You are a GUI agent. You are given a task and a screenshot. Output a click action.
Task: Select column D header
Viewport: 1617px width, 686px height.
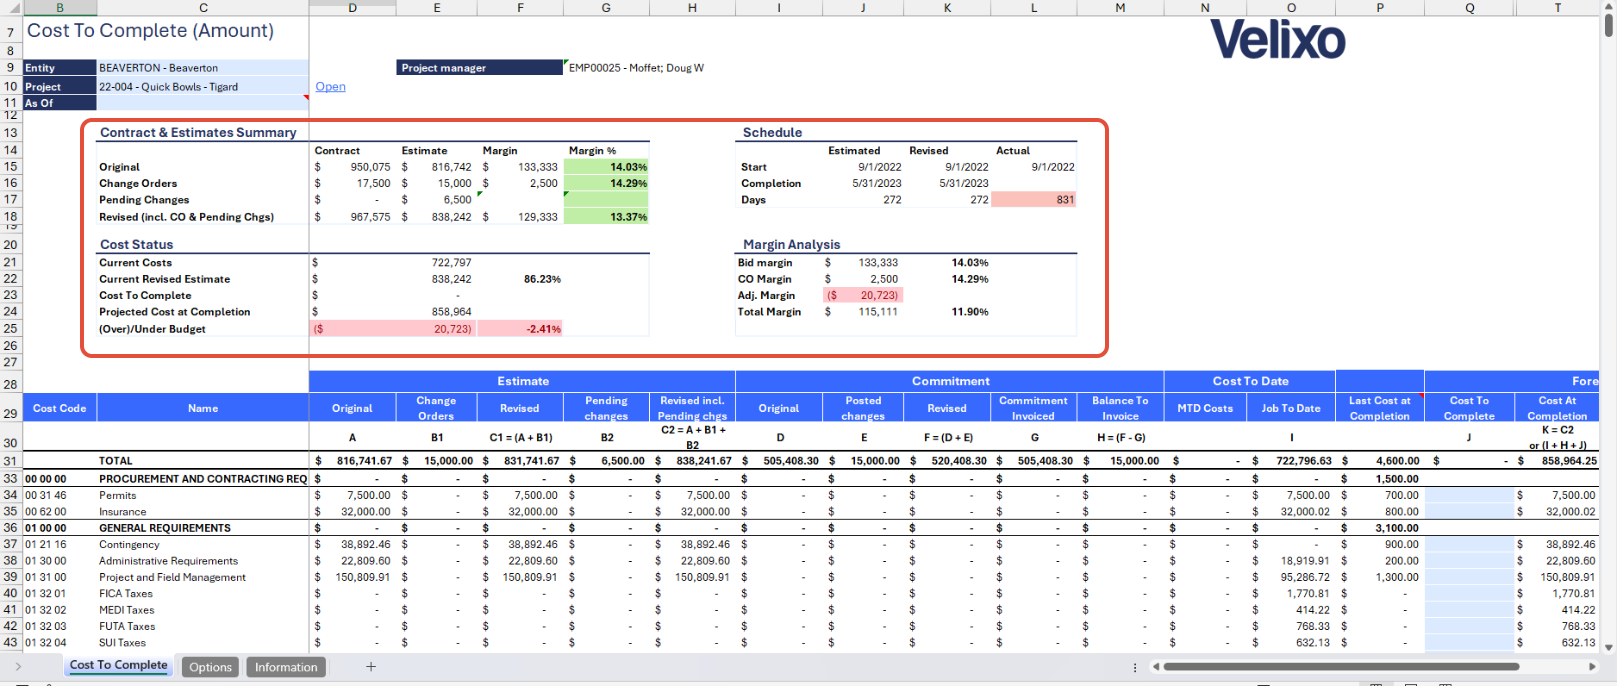point(352,7)
